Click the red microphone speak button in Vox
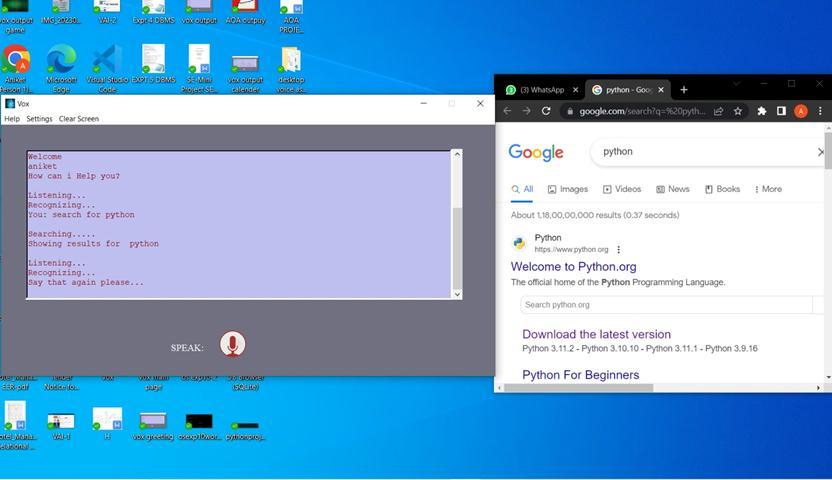832x480 pixels. (x=232, y=344)
